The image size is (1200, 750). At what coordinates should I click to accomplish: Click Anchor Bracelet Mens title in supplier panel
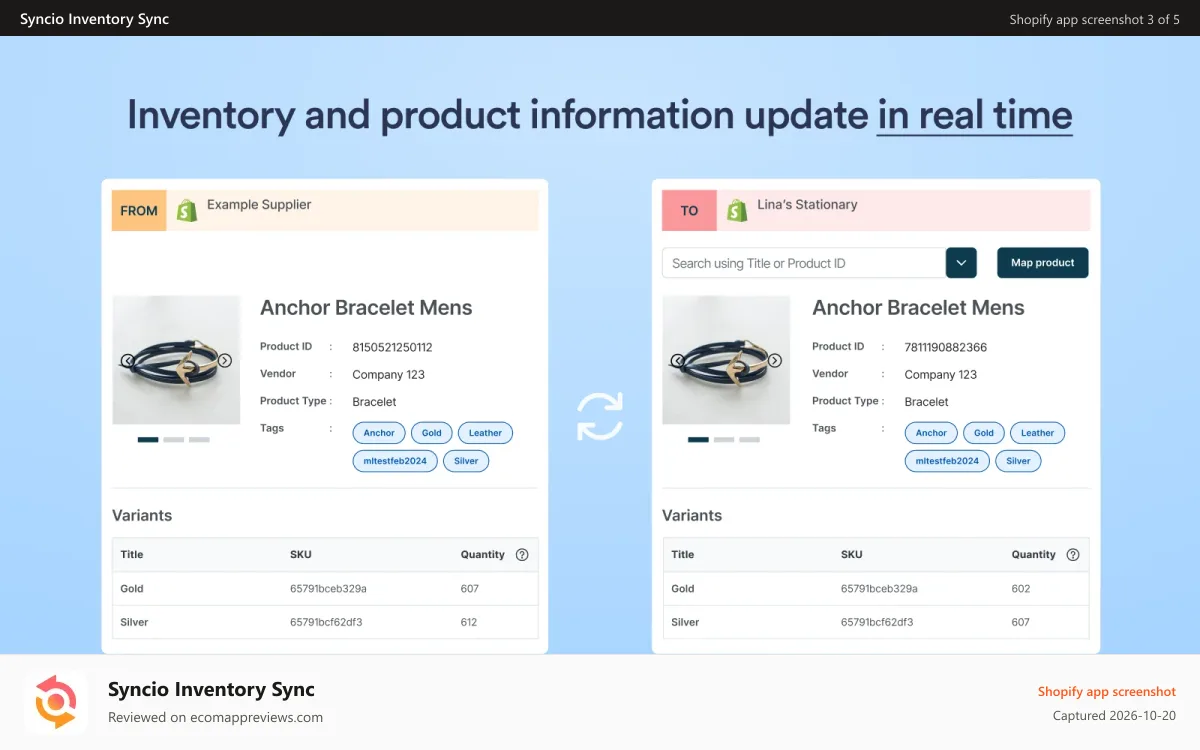366,308
